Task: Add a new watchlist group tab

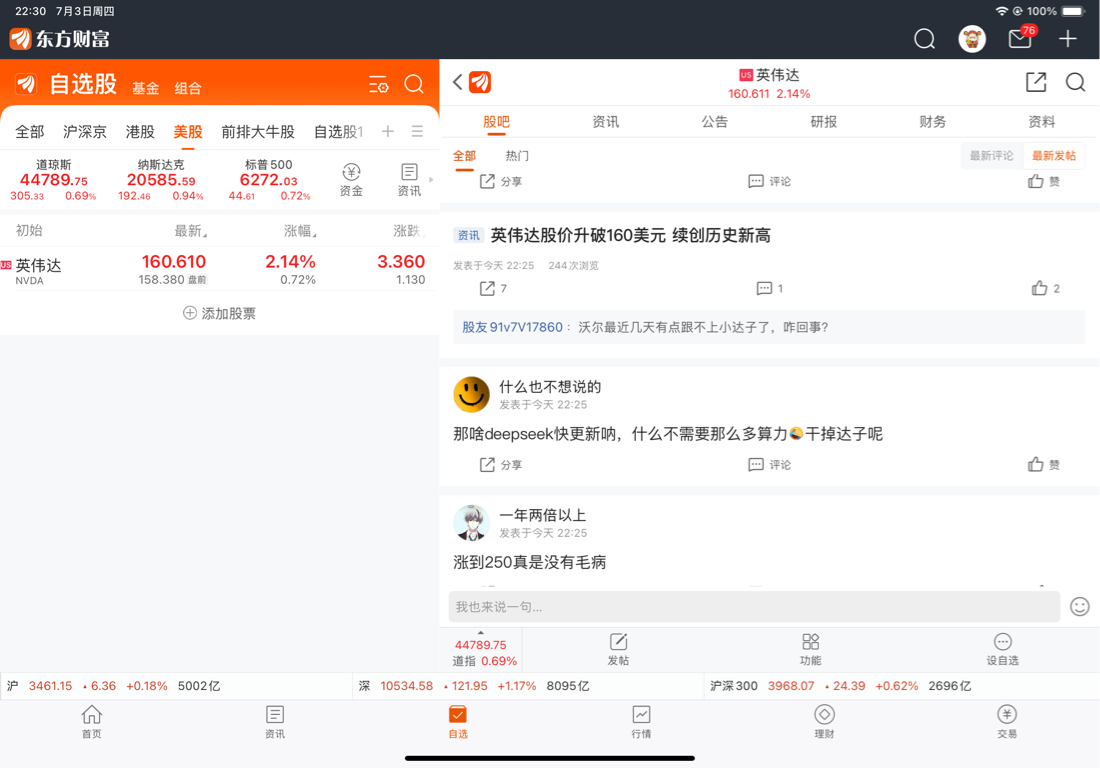Action: (387, 131)
